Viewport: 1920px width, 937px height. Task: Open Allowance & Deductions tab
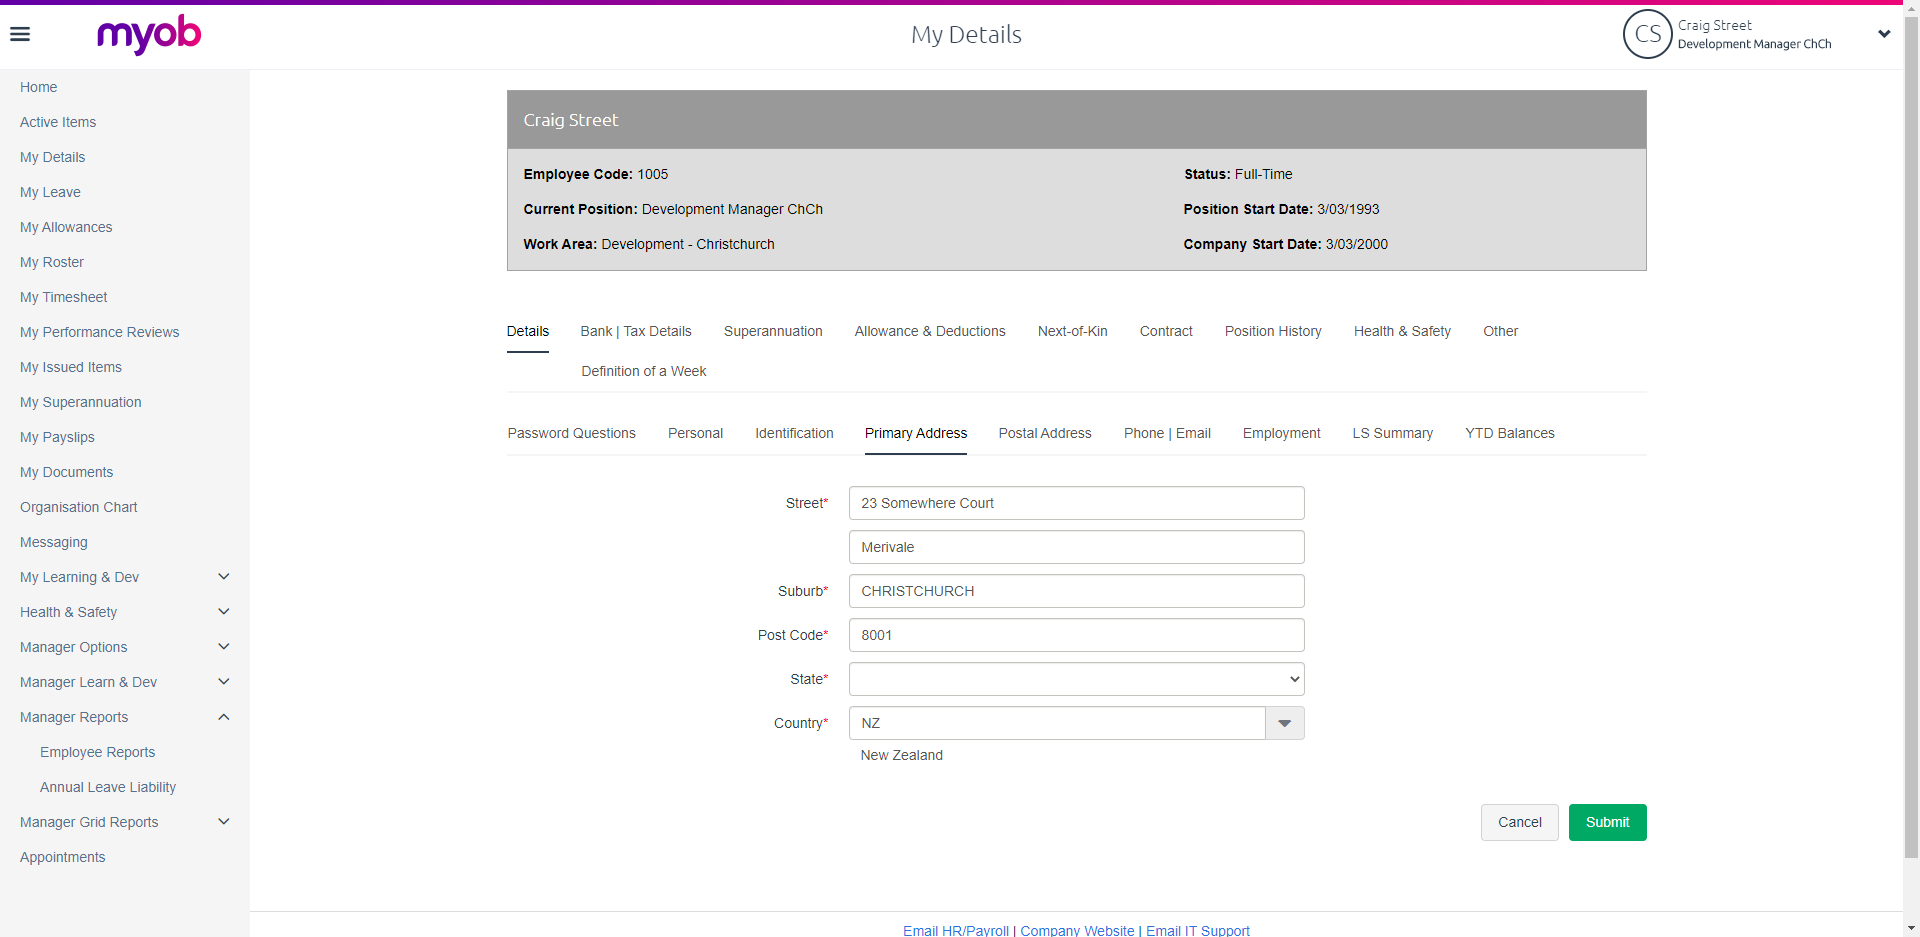[x=930, y=331]
